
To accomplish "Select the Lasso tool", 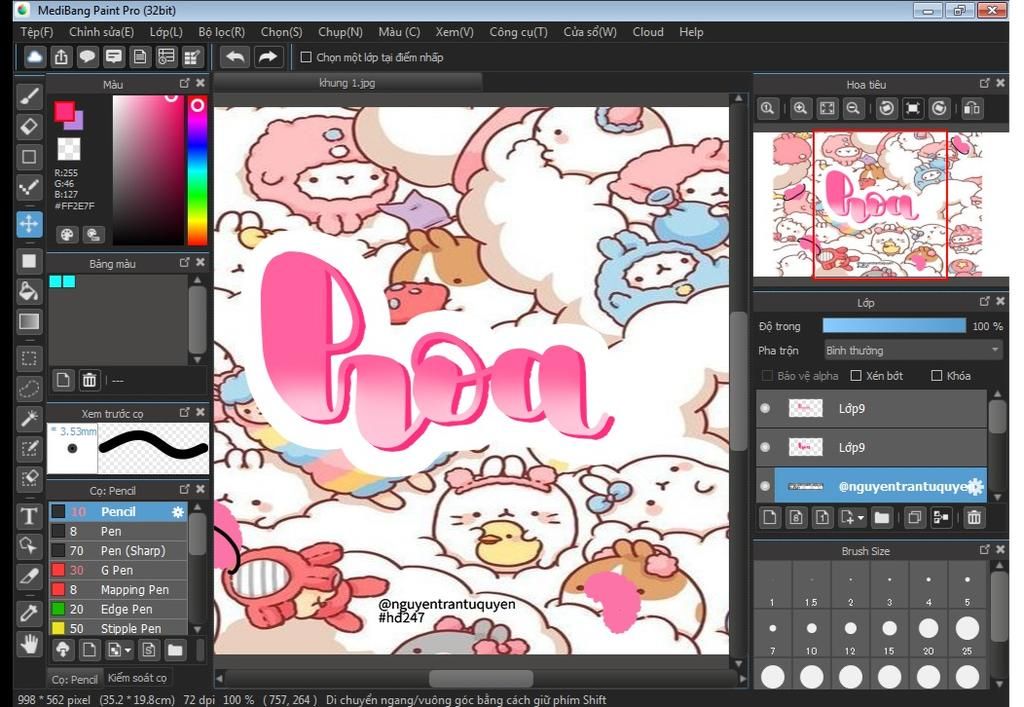I will 29,389.
